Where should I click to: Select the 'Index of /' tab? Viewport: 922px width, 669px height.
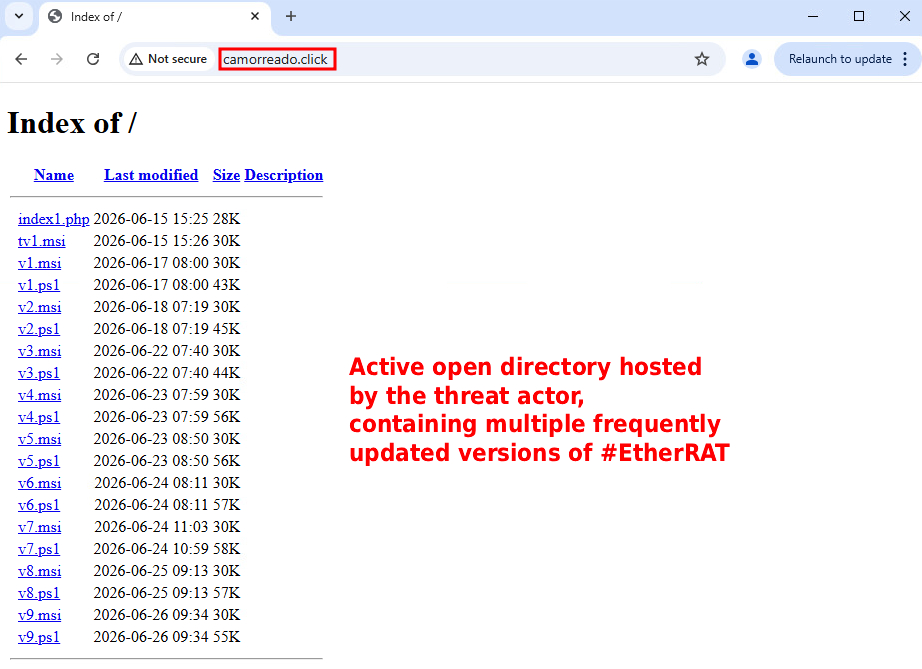pos(153,17)
